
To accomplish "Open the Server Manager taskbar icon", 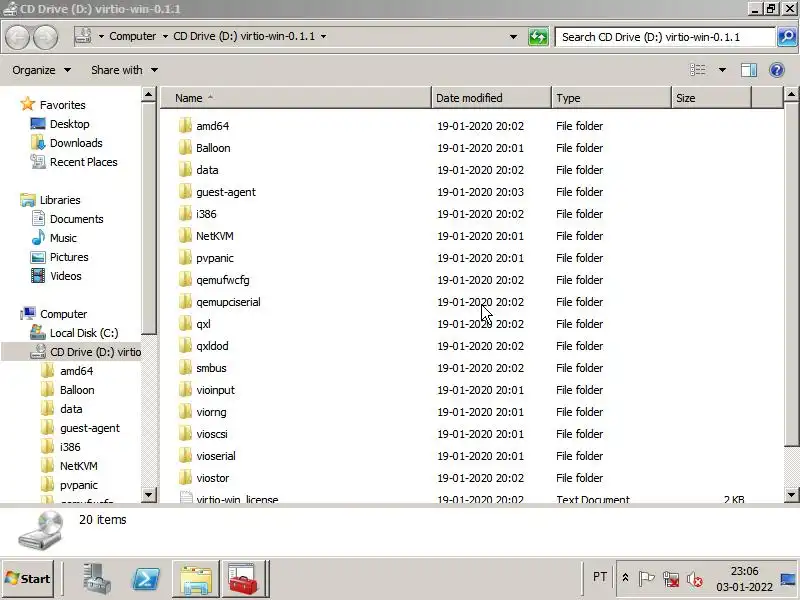I will 96,579.
